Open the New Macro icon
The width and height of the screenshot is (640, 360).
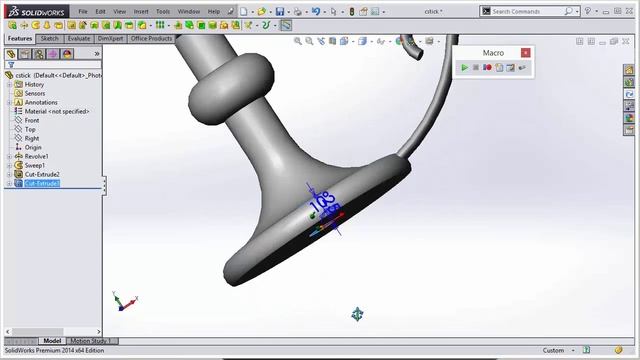[499, 67]
